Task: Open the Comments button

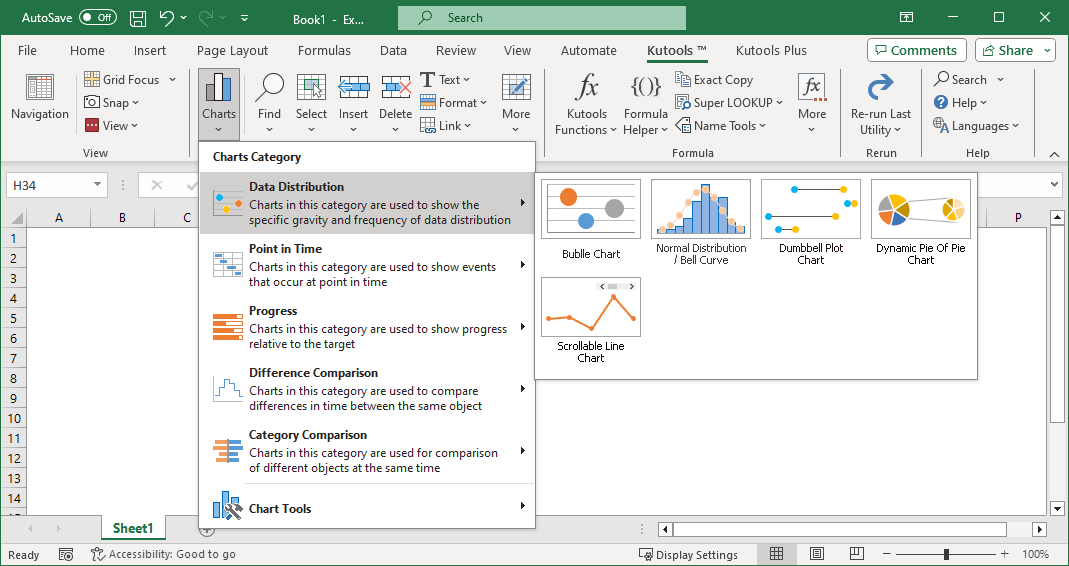Action: (917, 50)
